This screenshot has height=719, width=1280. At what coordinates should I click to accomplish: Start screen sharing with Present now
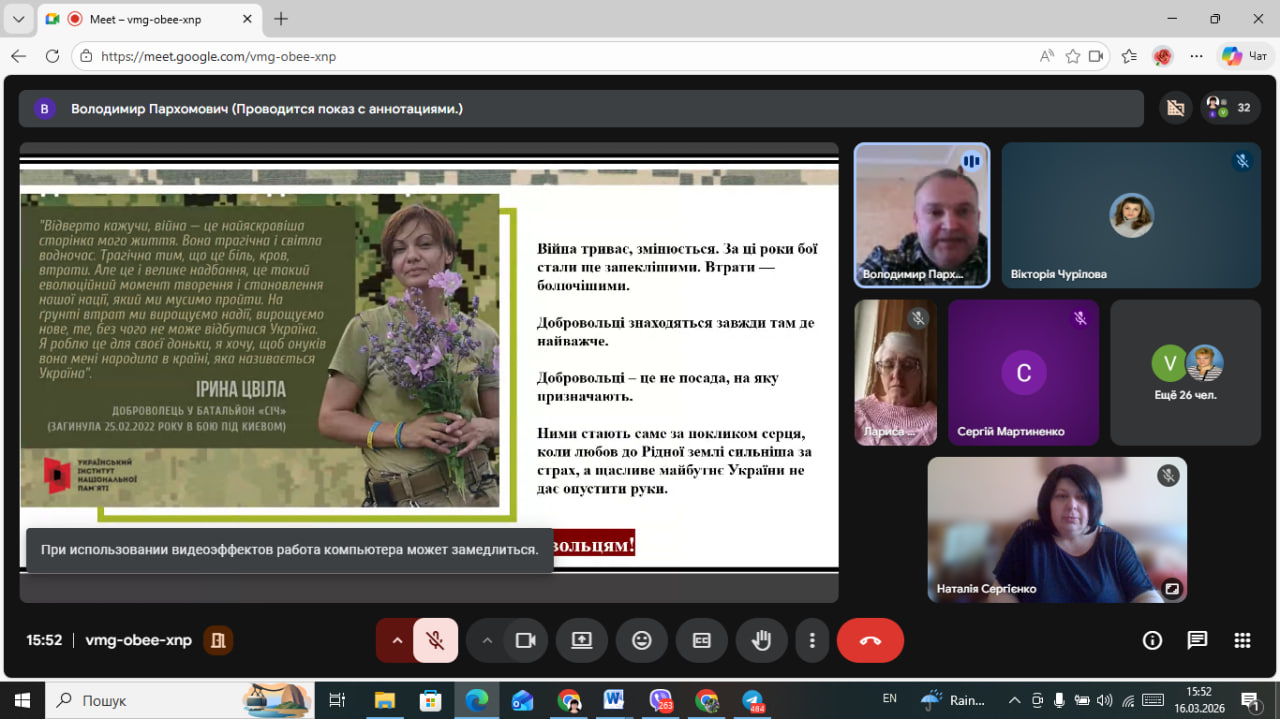tap(581, 641)
